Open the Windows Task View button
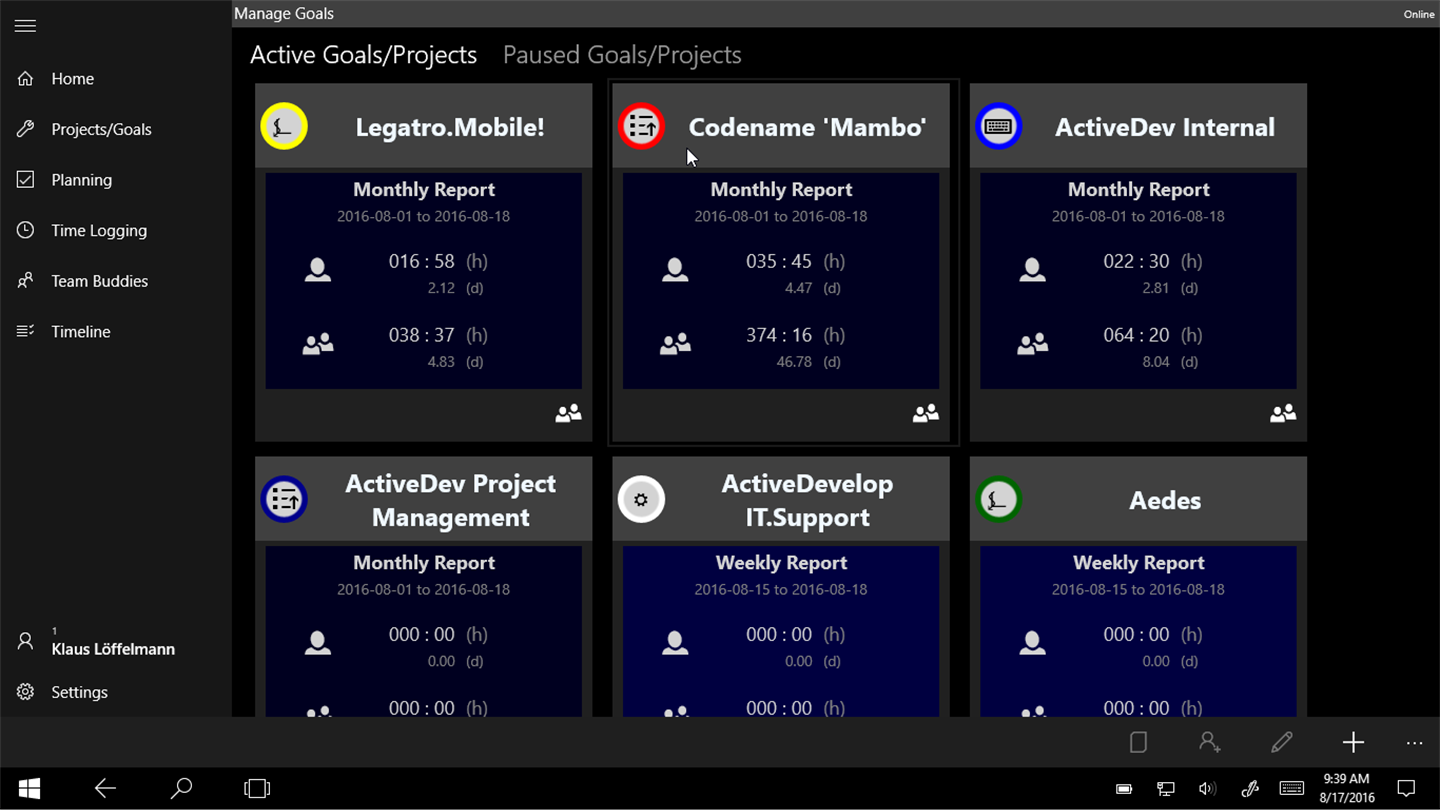This screenshot has height=810, width=1440. tap(257, 789)
